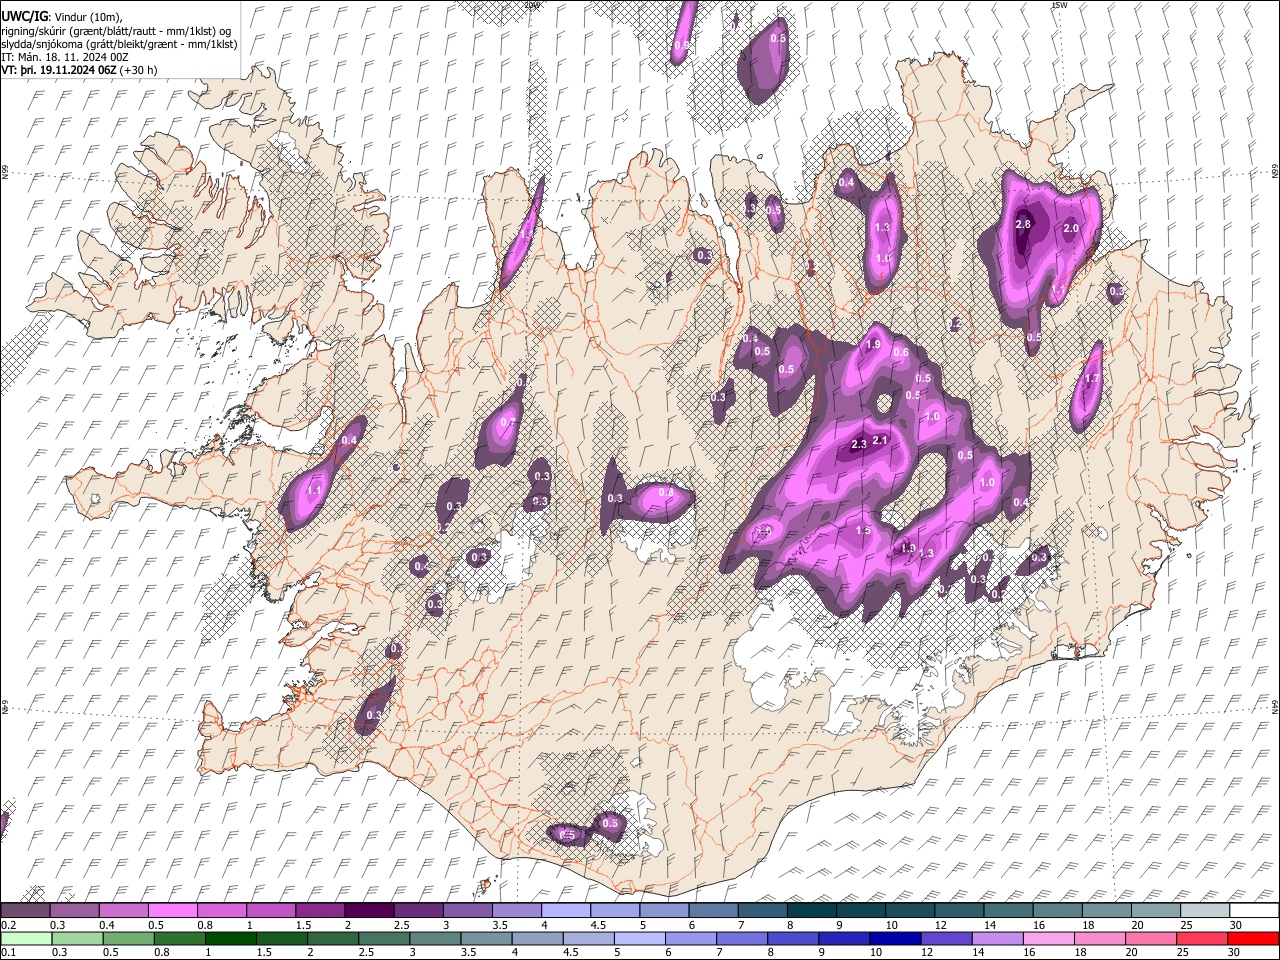Click the '1.7' value in the eastern snow streak
Viewport: 1280px width, 960px height.
1092,379
